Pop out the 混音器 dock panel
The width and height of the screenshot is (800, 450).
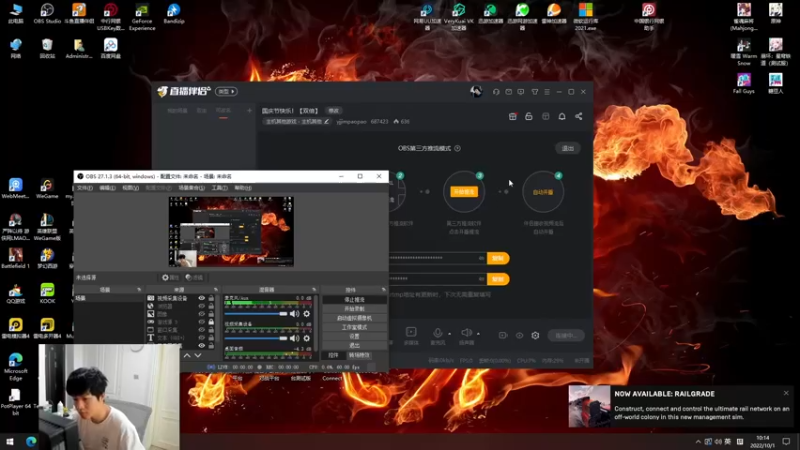click(x=314, y=290)
